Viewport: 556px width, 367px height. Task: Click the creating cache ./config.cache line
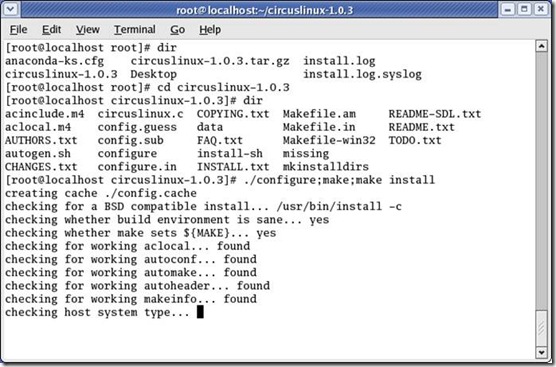[x=101, y=193]
